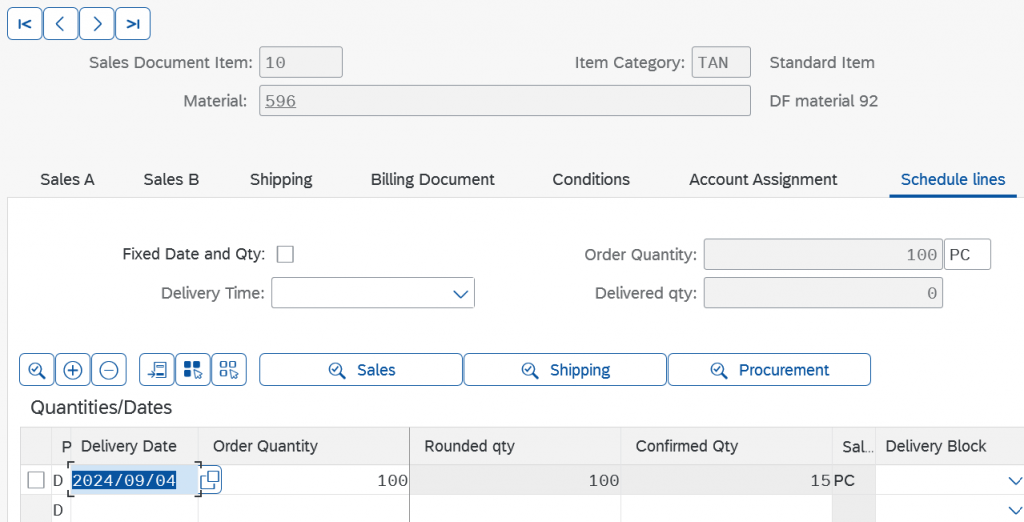1024x522 pixels.
Task: Expand Delivery Block dropdown in second row
Action: (1014, 510)
